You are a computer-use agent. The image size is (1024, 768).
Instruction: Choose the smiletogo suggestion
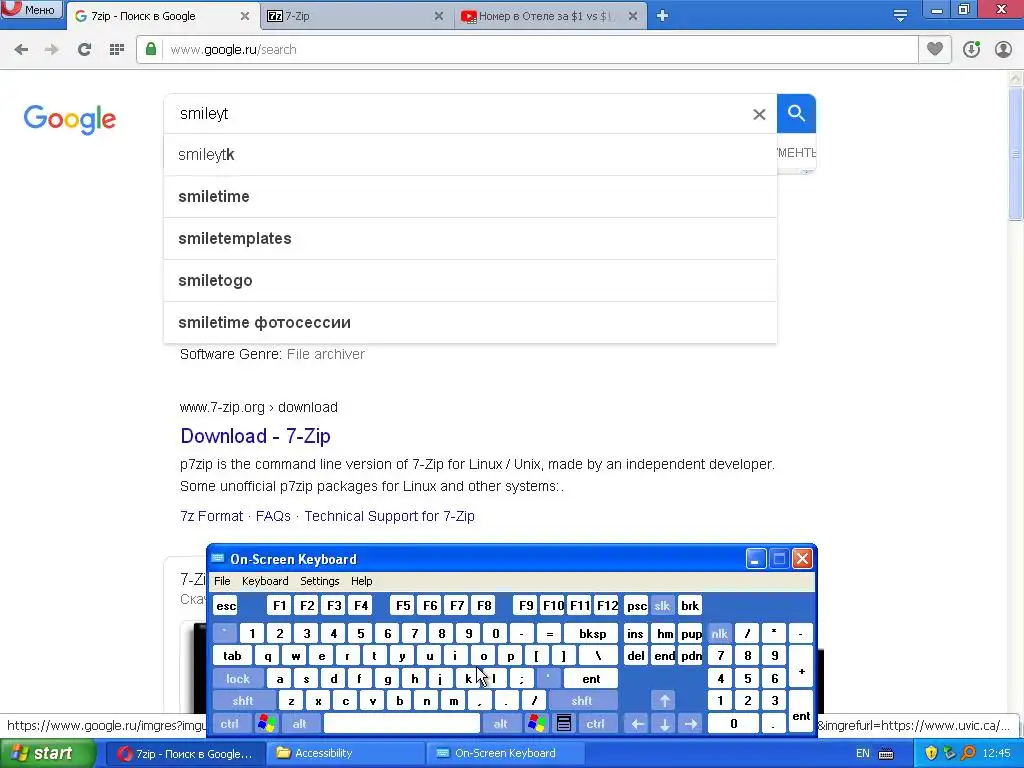[470, 280]
